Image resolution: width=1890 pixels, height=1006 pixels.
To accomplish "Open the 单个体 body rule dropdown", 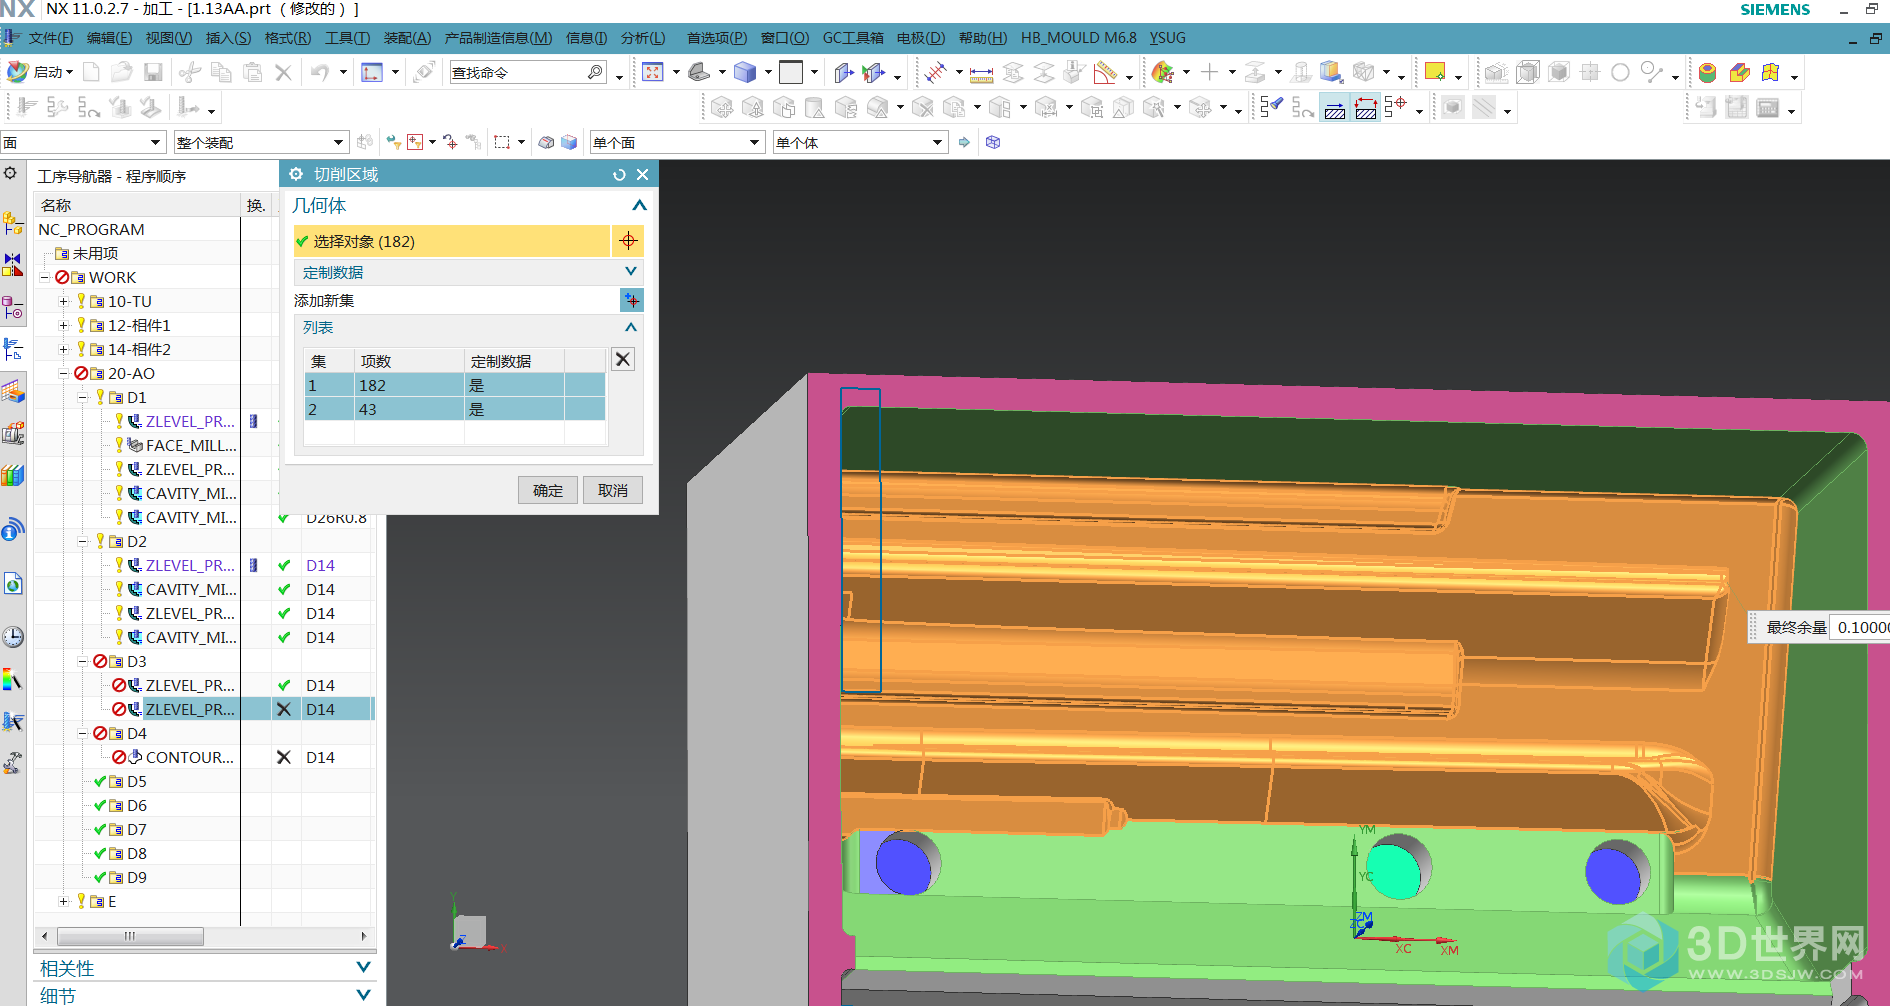I will pyautogui.click(x=937, y=142).
